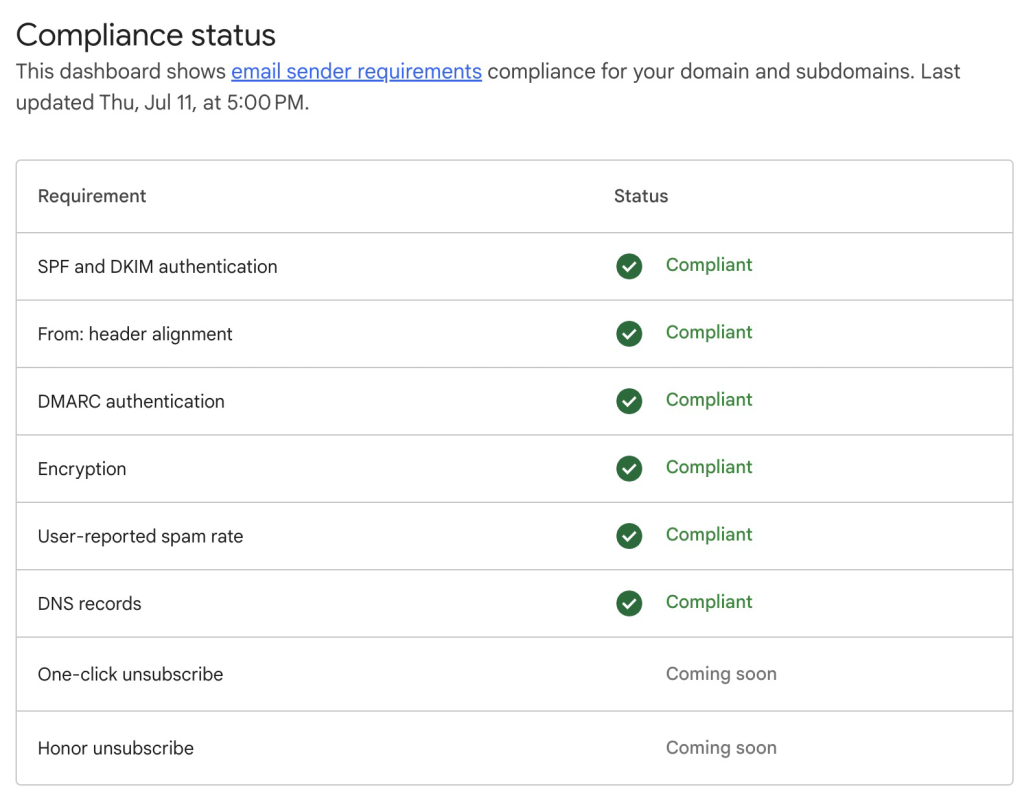
Task: Click the Requirement column header
Action: [92, 196]
